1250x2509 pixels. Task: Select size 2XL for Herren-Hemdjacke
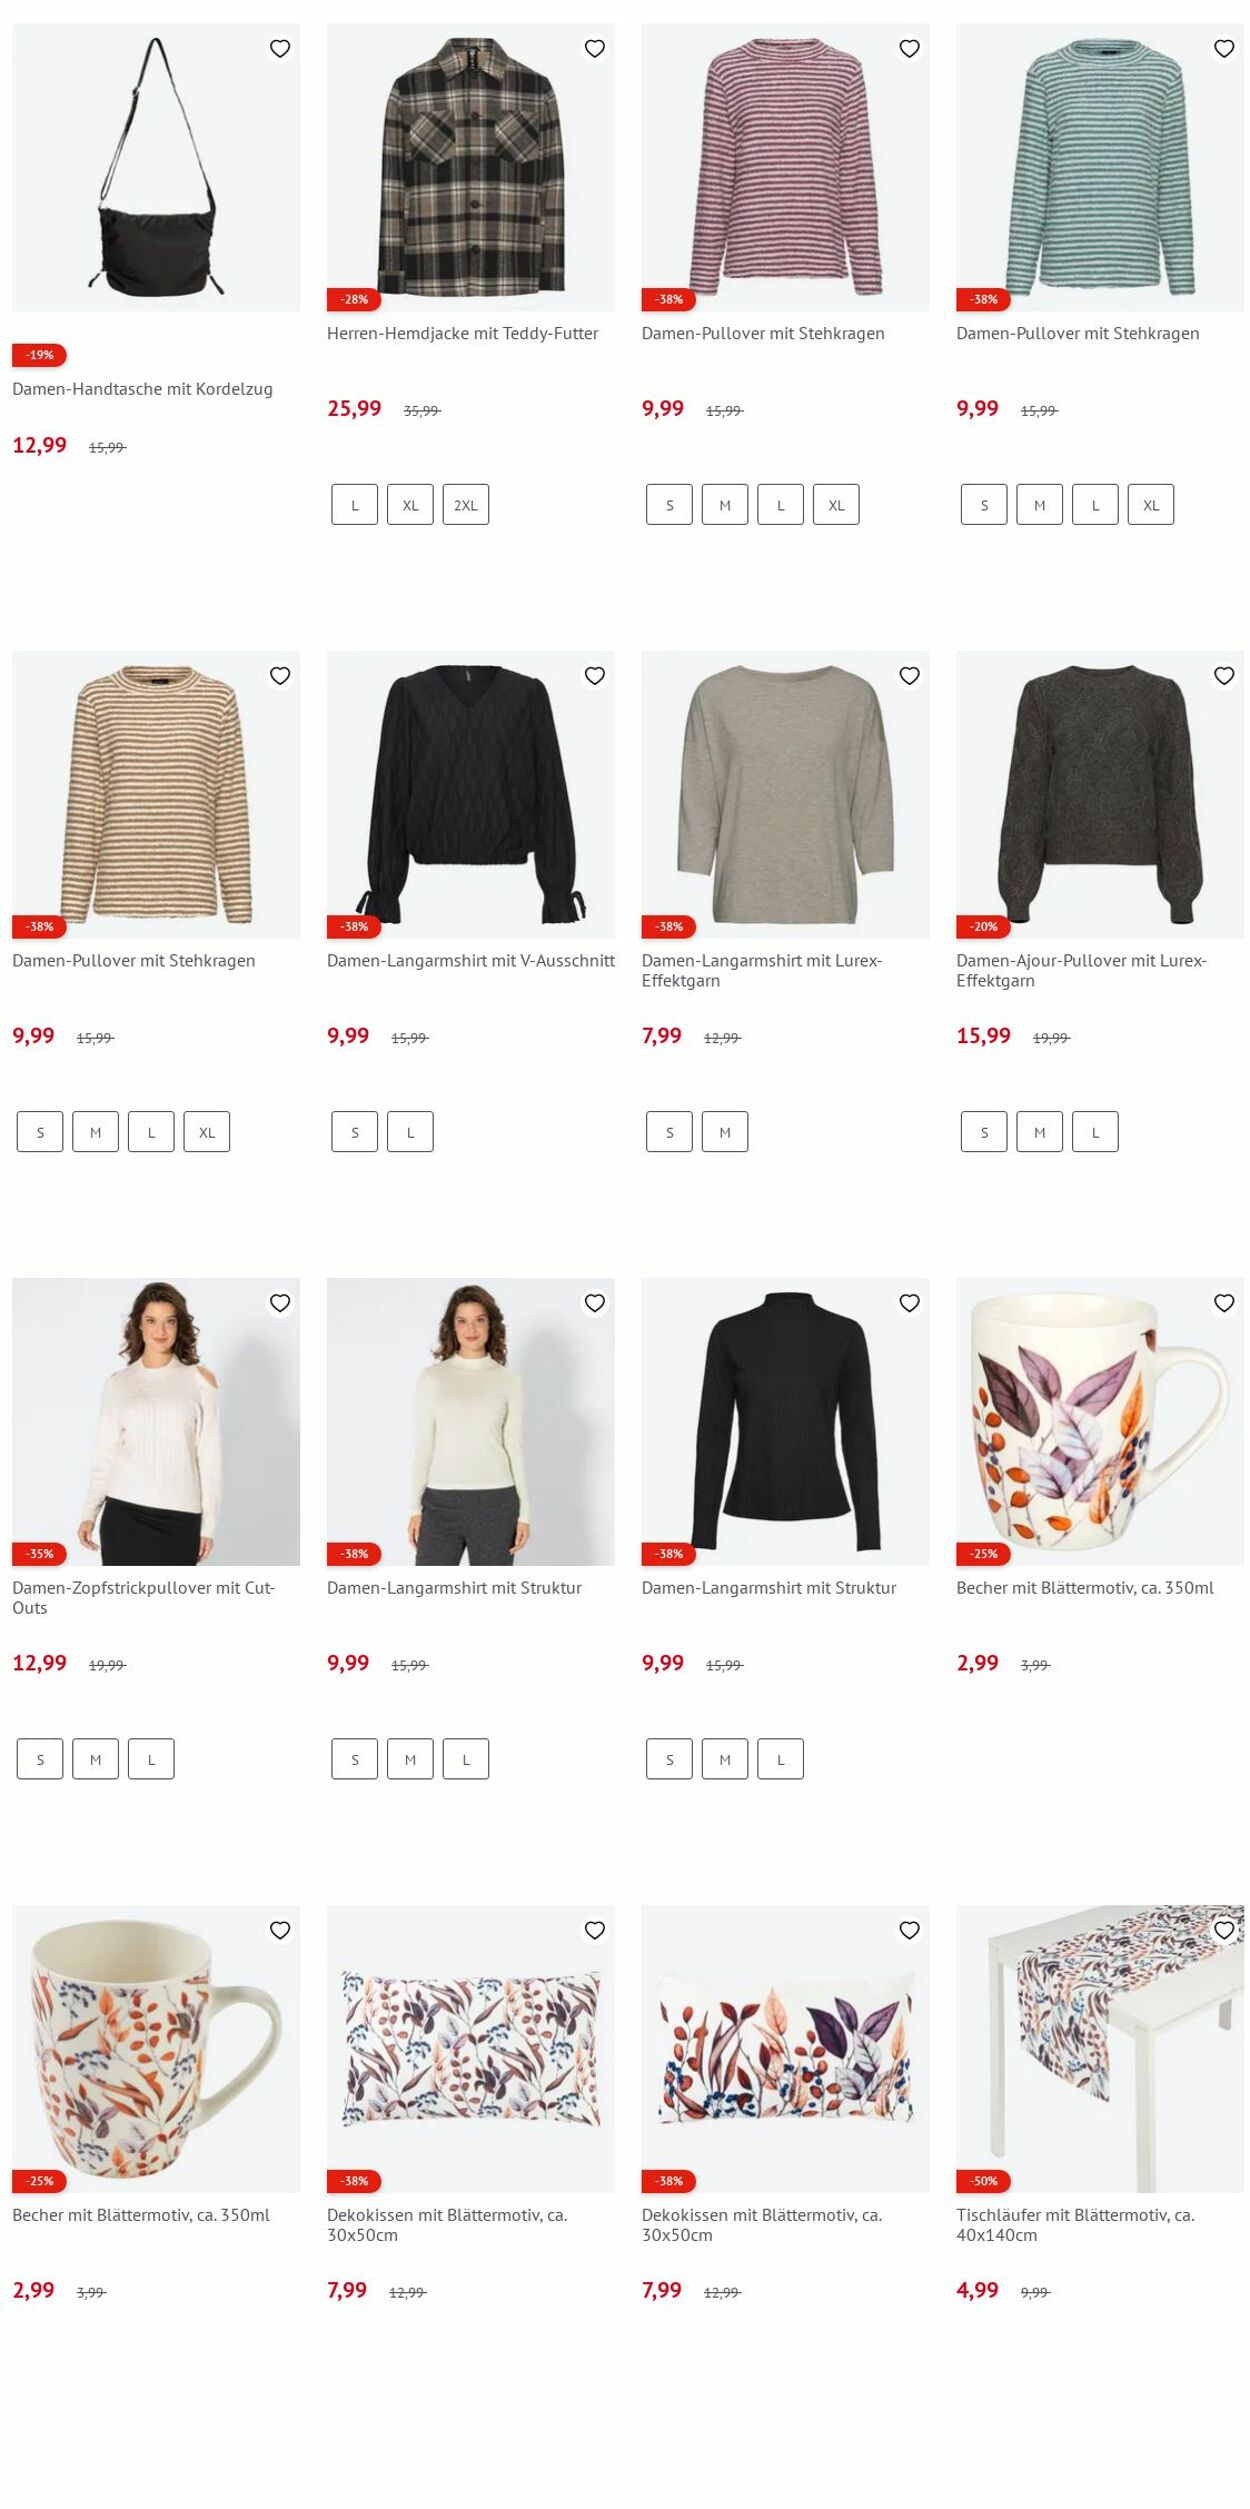click(x=466, y=505)
